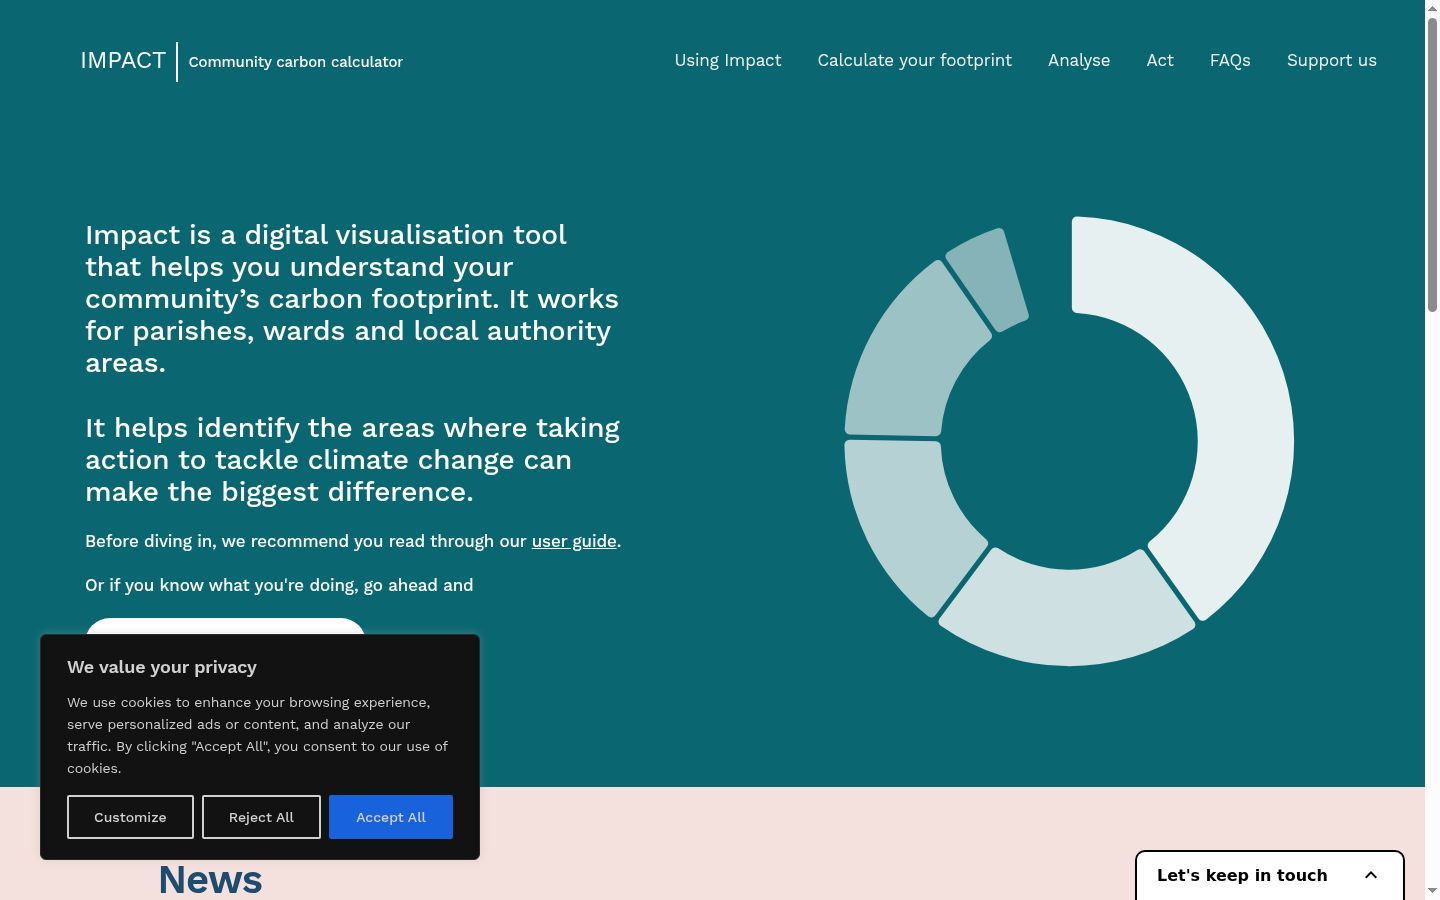This screenshot has width=1440, height=900.
Task: Click the scrollbar up arrow
Action: [1432, 8]
